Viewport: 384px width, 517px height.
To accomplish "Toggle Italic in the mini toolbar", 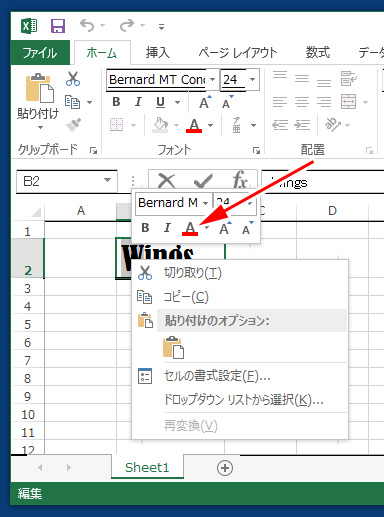I will pyautogui.click(x=167, y=228).
